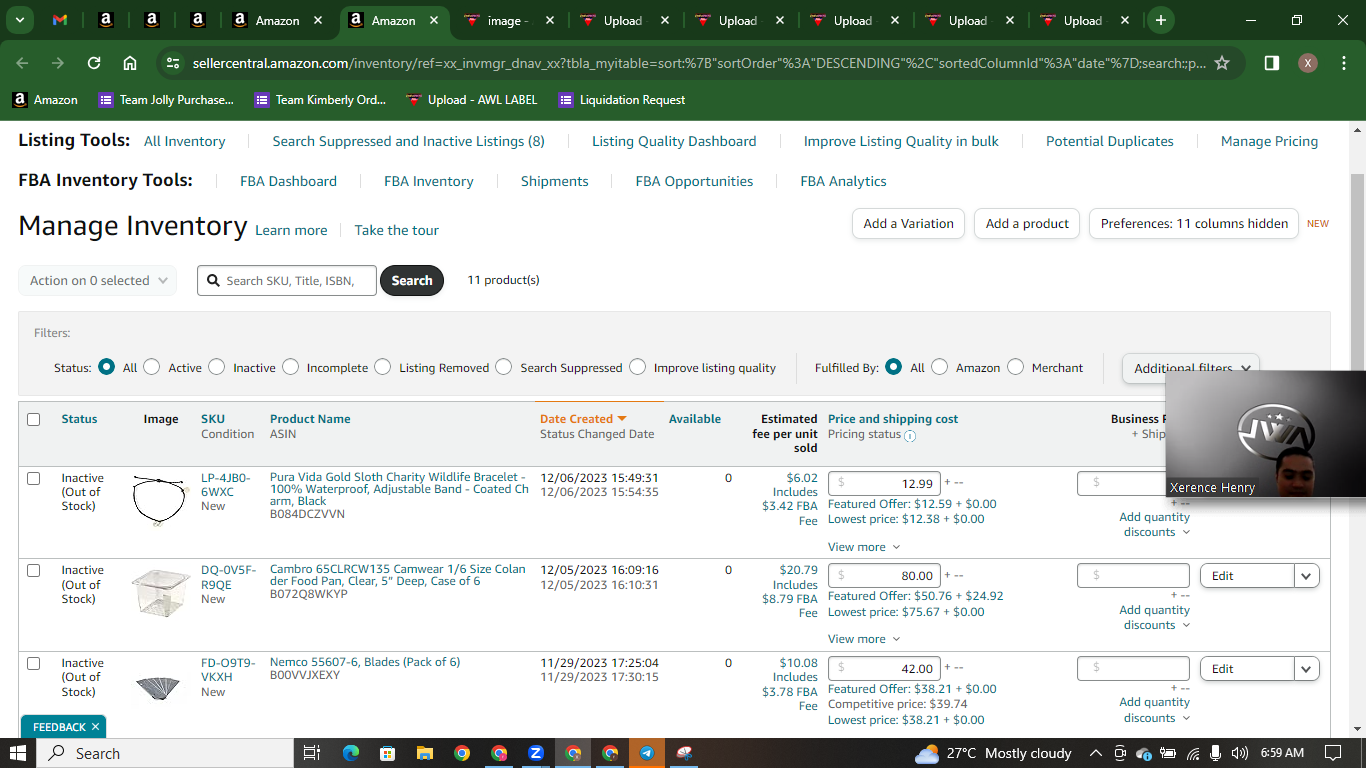Open the Chrome side panel icon
This screenshot has width=1366, height=768.
(x=1271, y=63)
